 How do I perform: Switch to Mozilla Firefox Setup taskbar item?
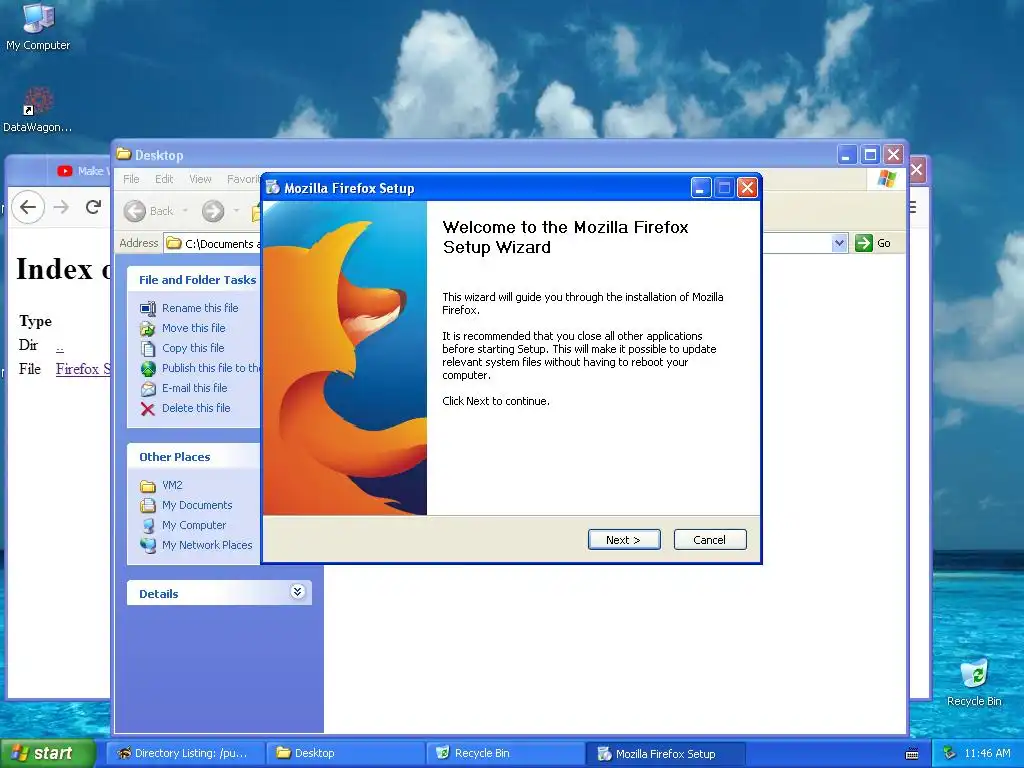665,754
